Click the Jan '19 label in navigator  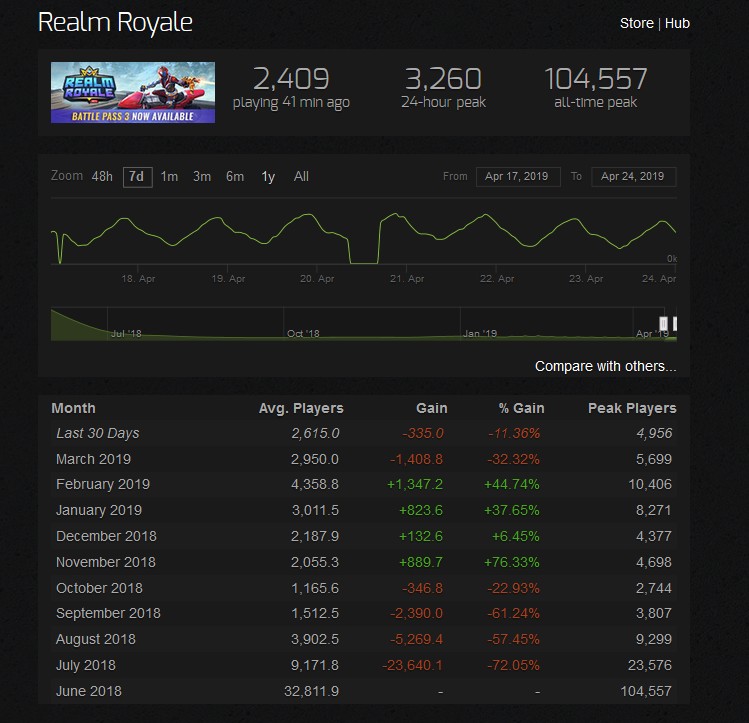click(x=480, y=333)
